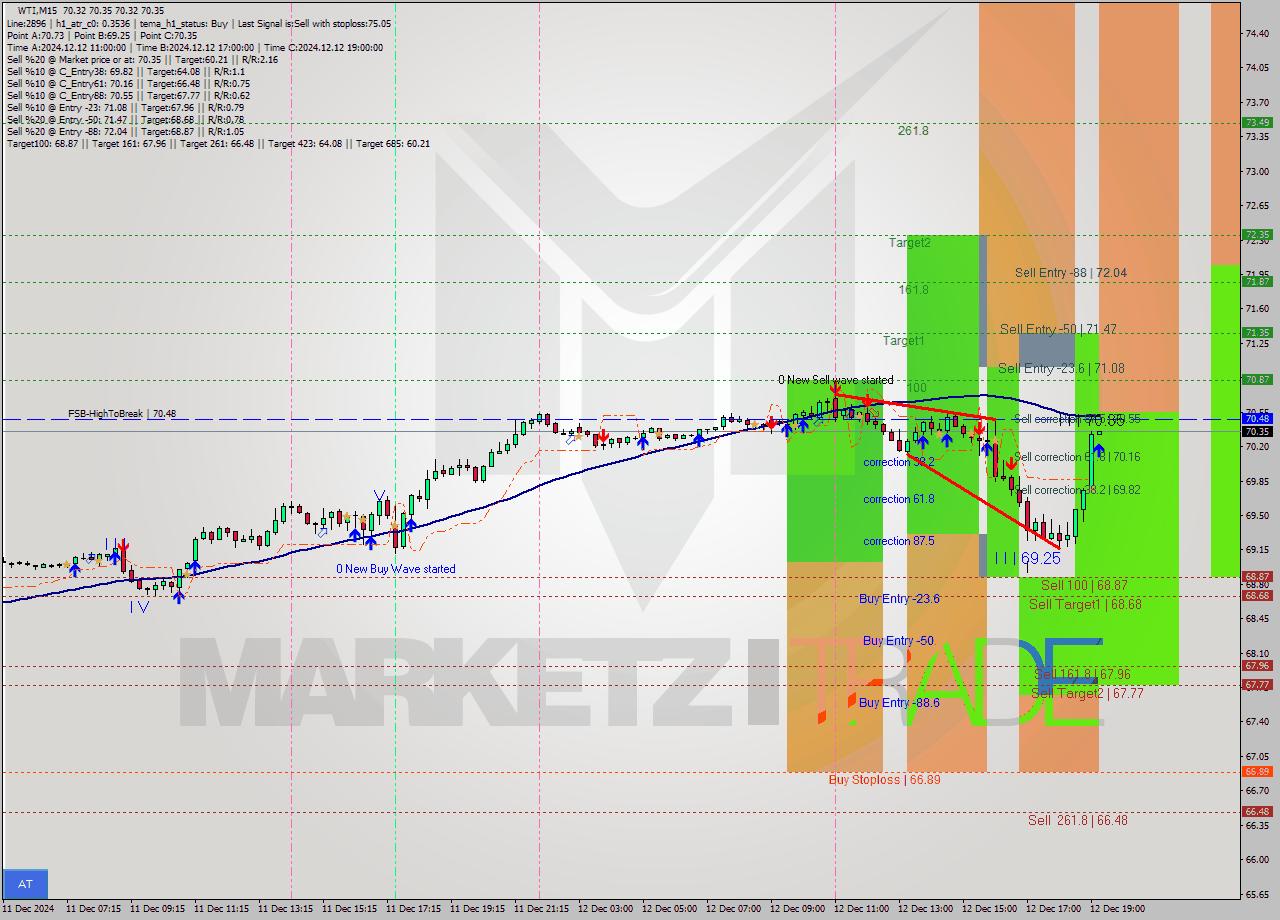
Task: Select the 'correction 61.8' blue label
Action: (x=899, y=499)
